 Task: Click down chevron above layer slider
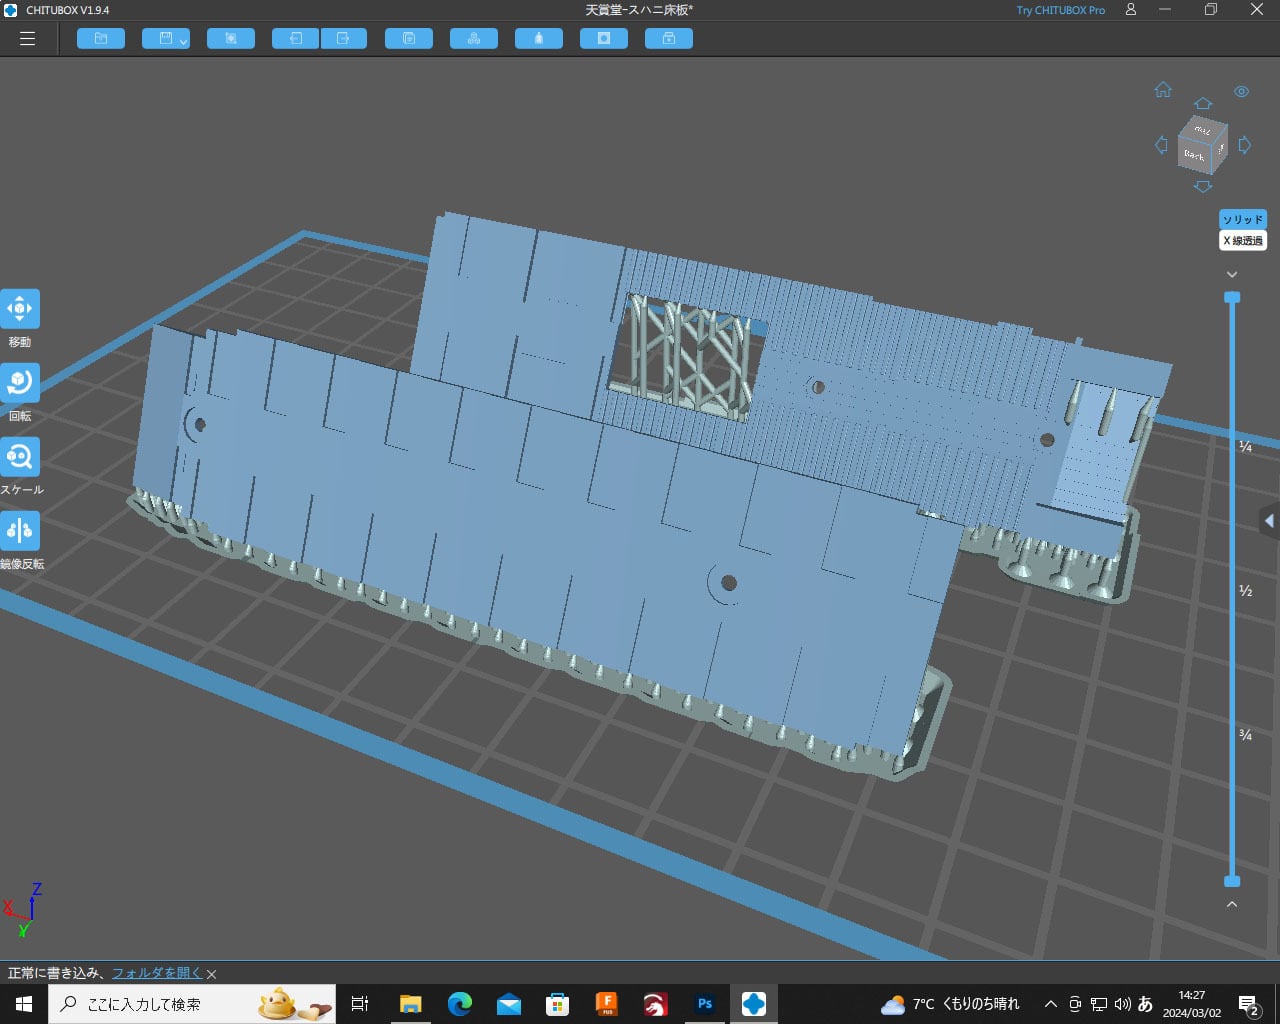click(1232, 274)
